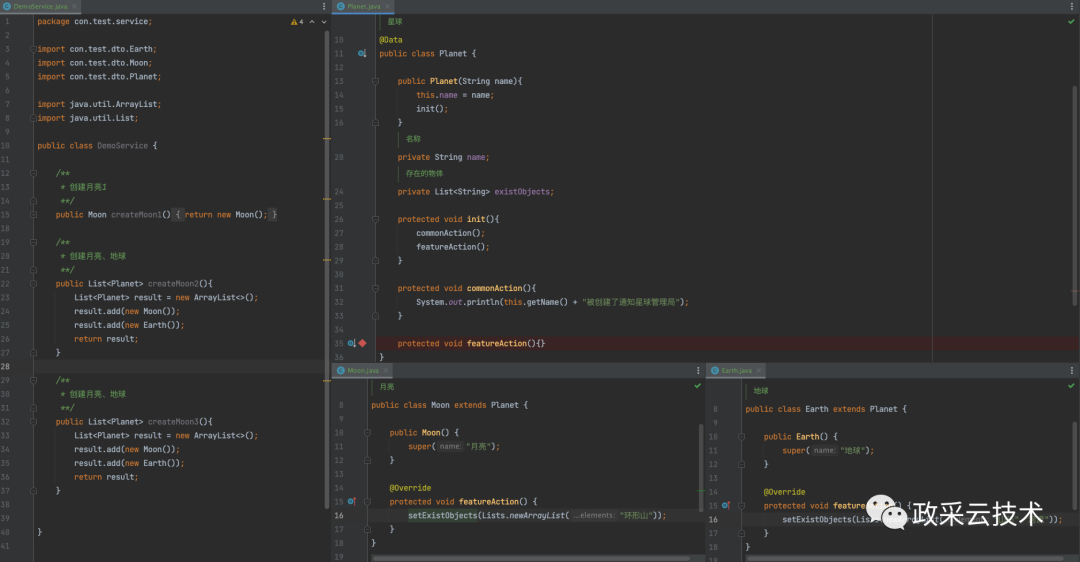Screen dimensions: 1080x562
Task: Close the Moon.java tab
Action: coord(384,371)
